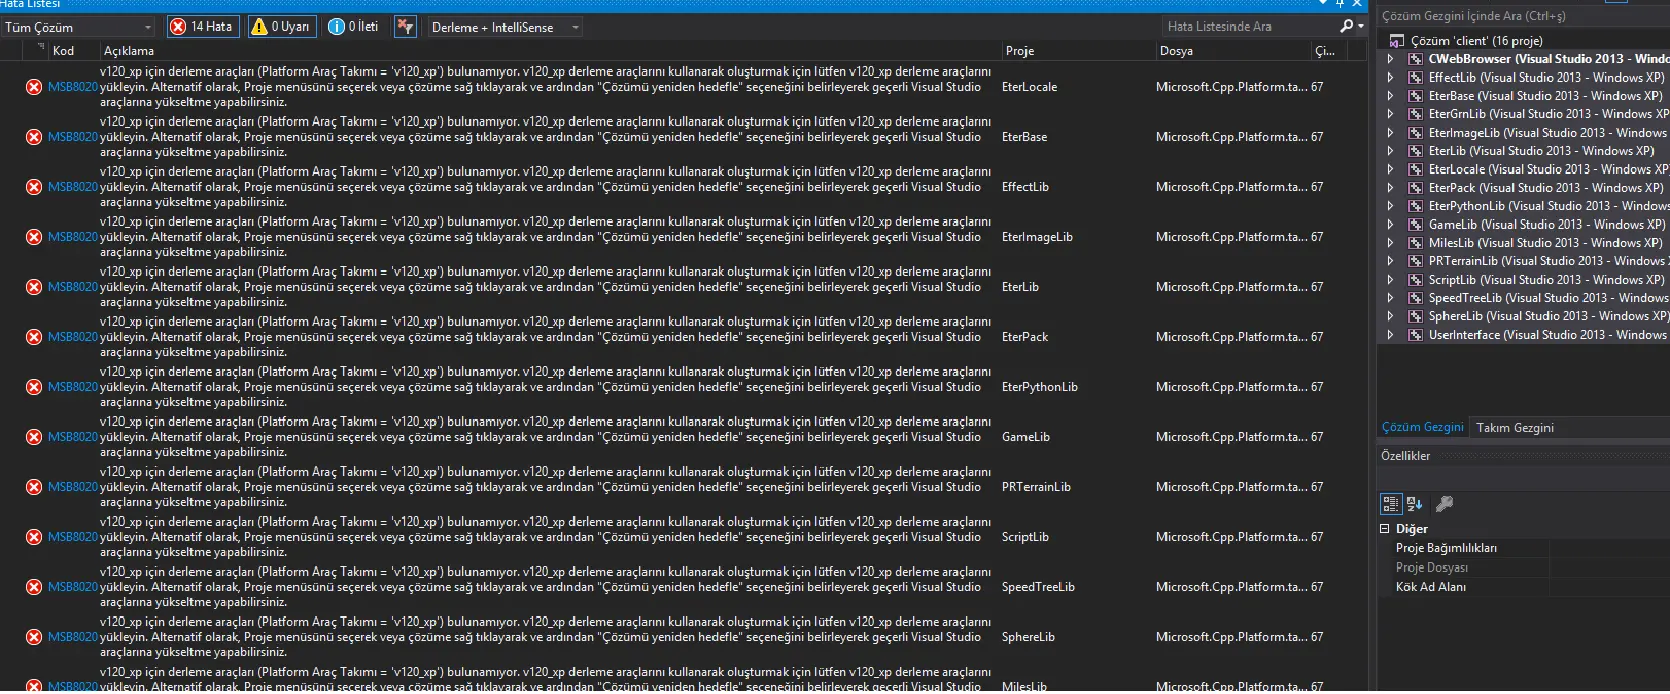
Task: Click the Categorized view icon in Özellikler panel
Action: [1390, 504]
